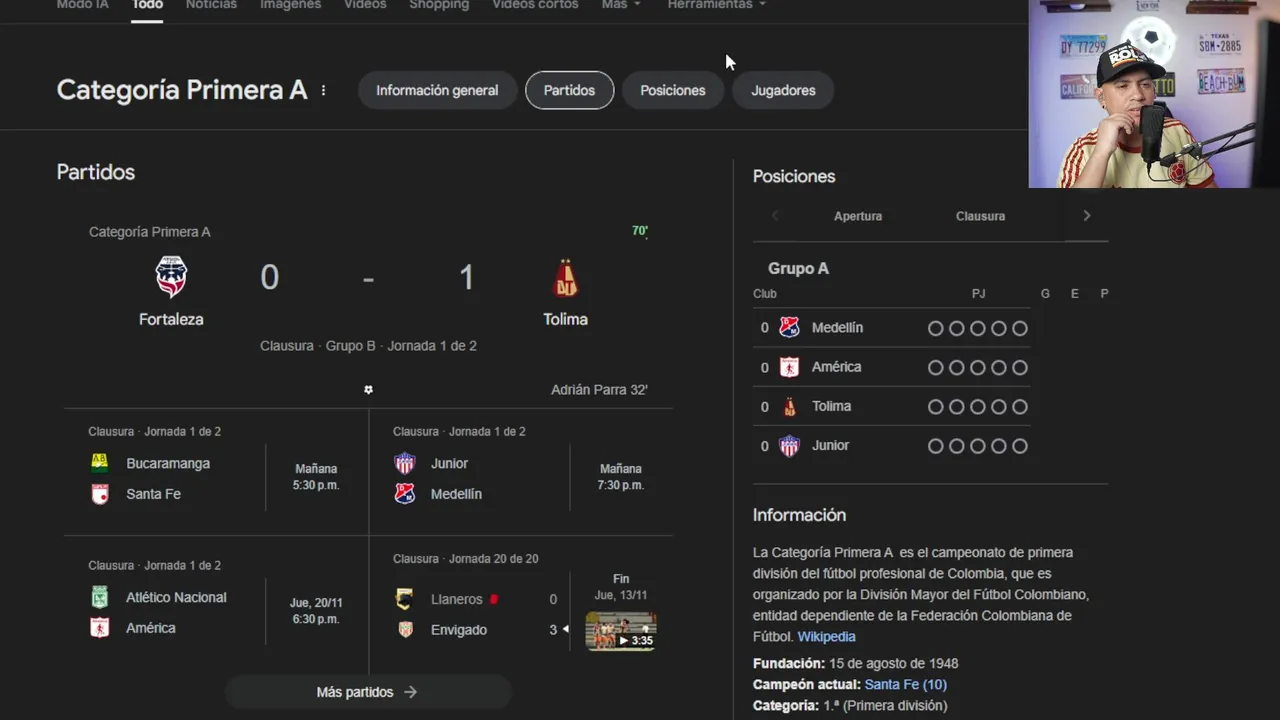Open the Atlético Nacional vs América match
The height and width of the screenshot is (720, 1280).
pyautogui.click(x=216, y=607)
